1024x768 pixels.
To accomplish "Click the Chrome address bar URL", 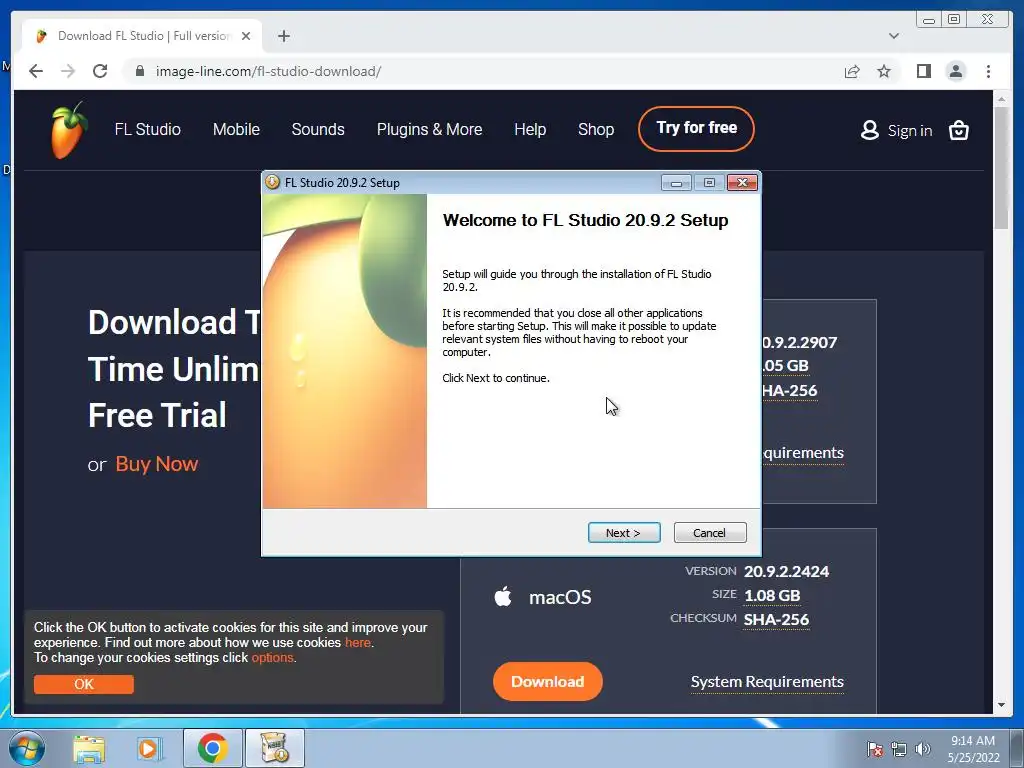I will pyautogui.click(x=268, y=71).
